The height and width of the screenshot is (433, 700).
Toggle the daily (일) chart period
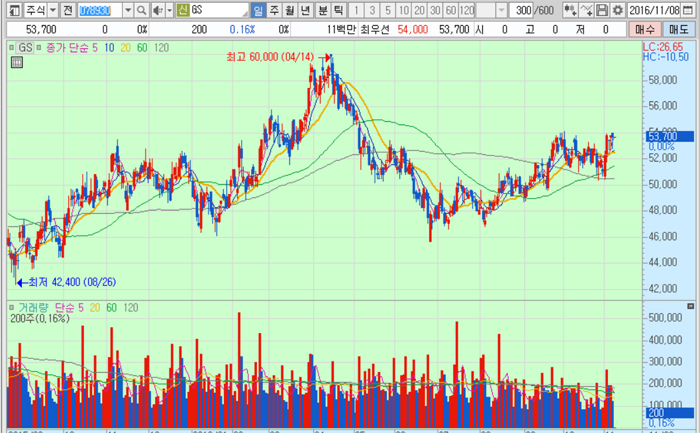pos(258,10)
